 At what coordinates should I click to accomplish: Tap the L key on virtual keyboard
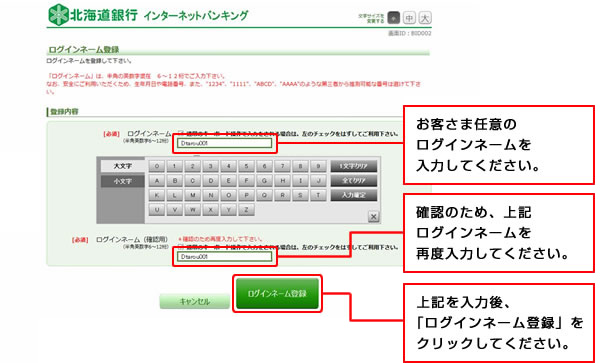[174, 195]
